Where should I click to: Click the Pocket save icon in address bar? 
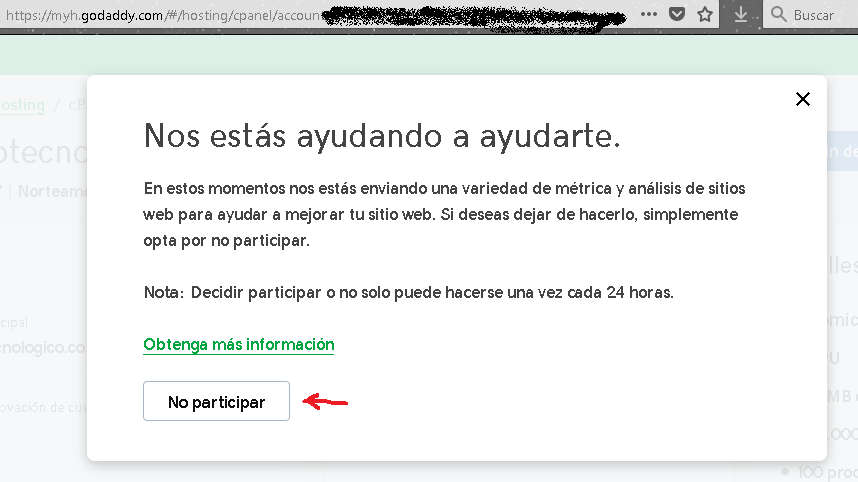point(677,14)
